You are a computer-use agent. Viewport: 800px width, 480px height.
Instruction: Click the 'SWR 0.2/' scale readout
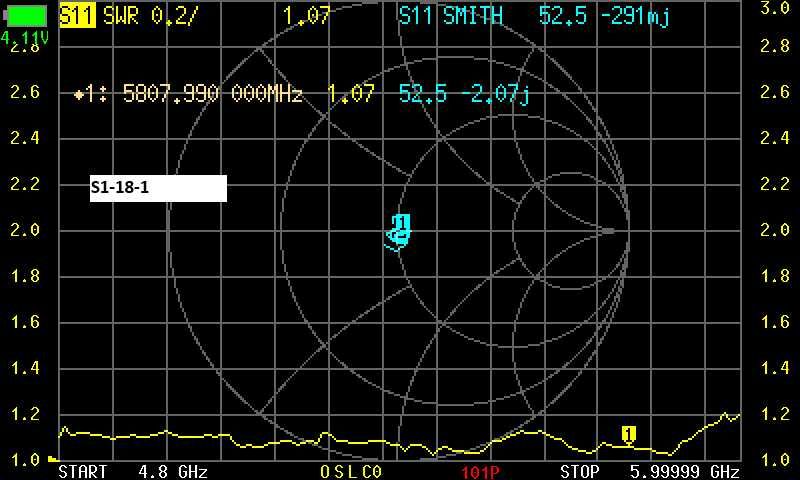coord(150,16)
